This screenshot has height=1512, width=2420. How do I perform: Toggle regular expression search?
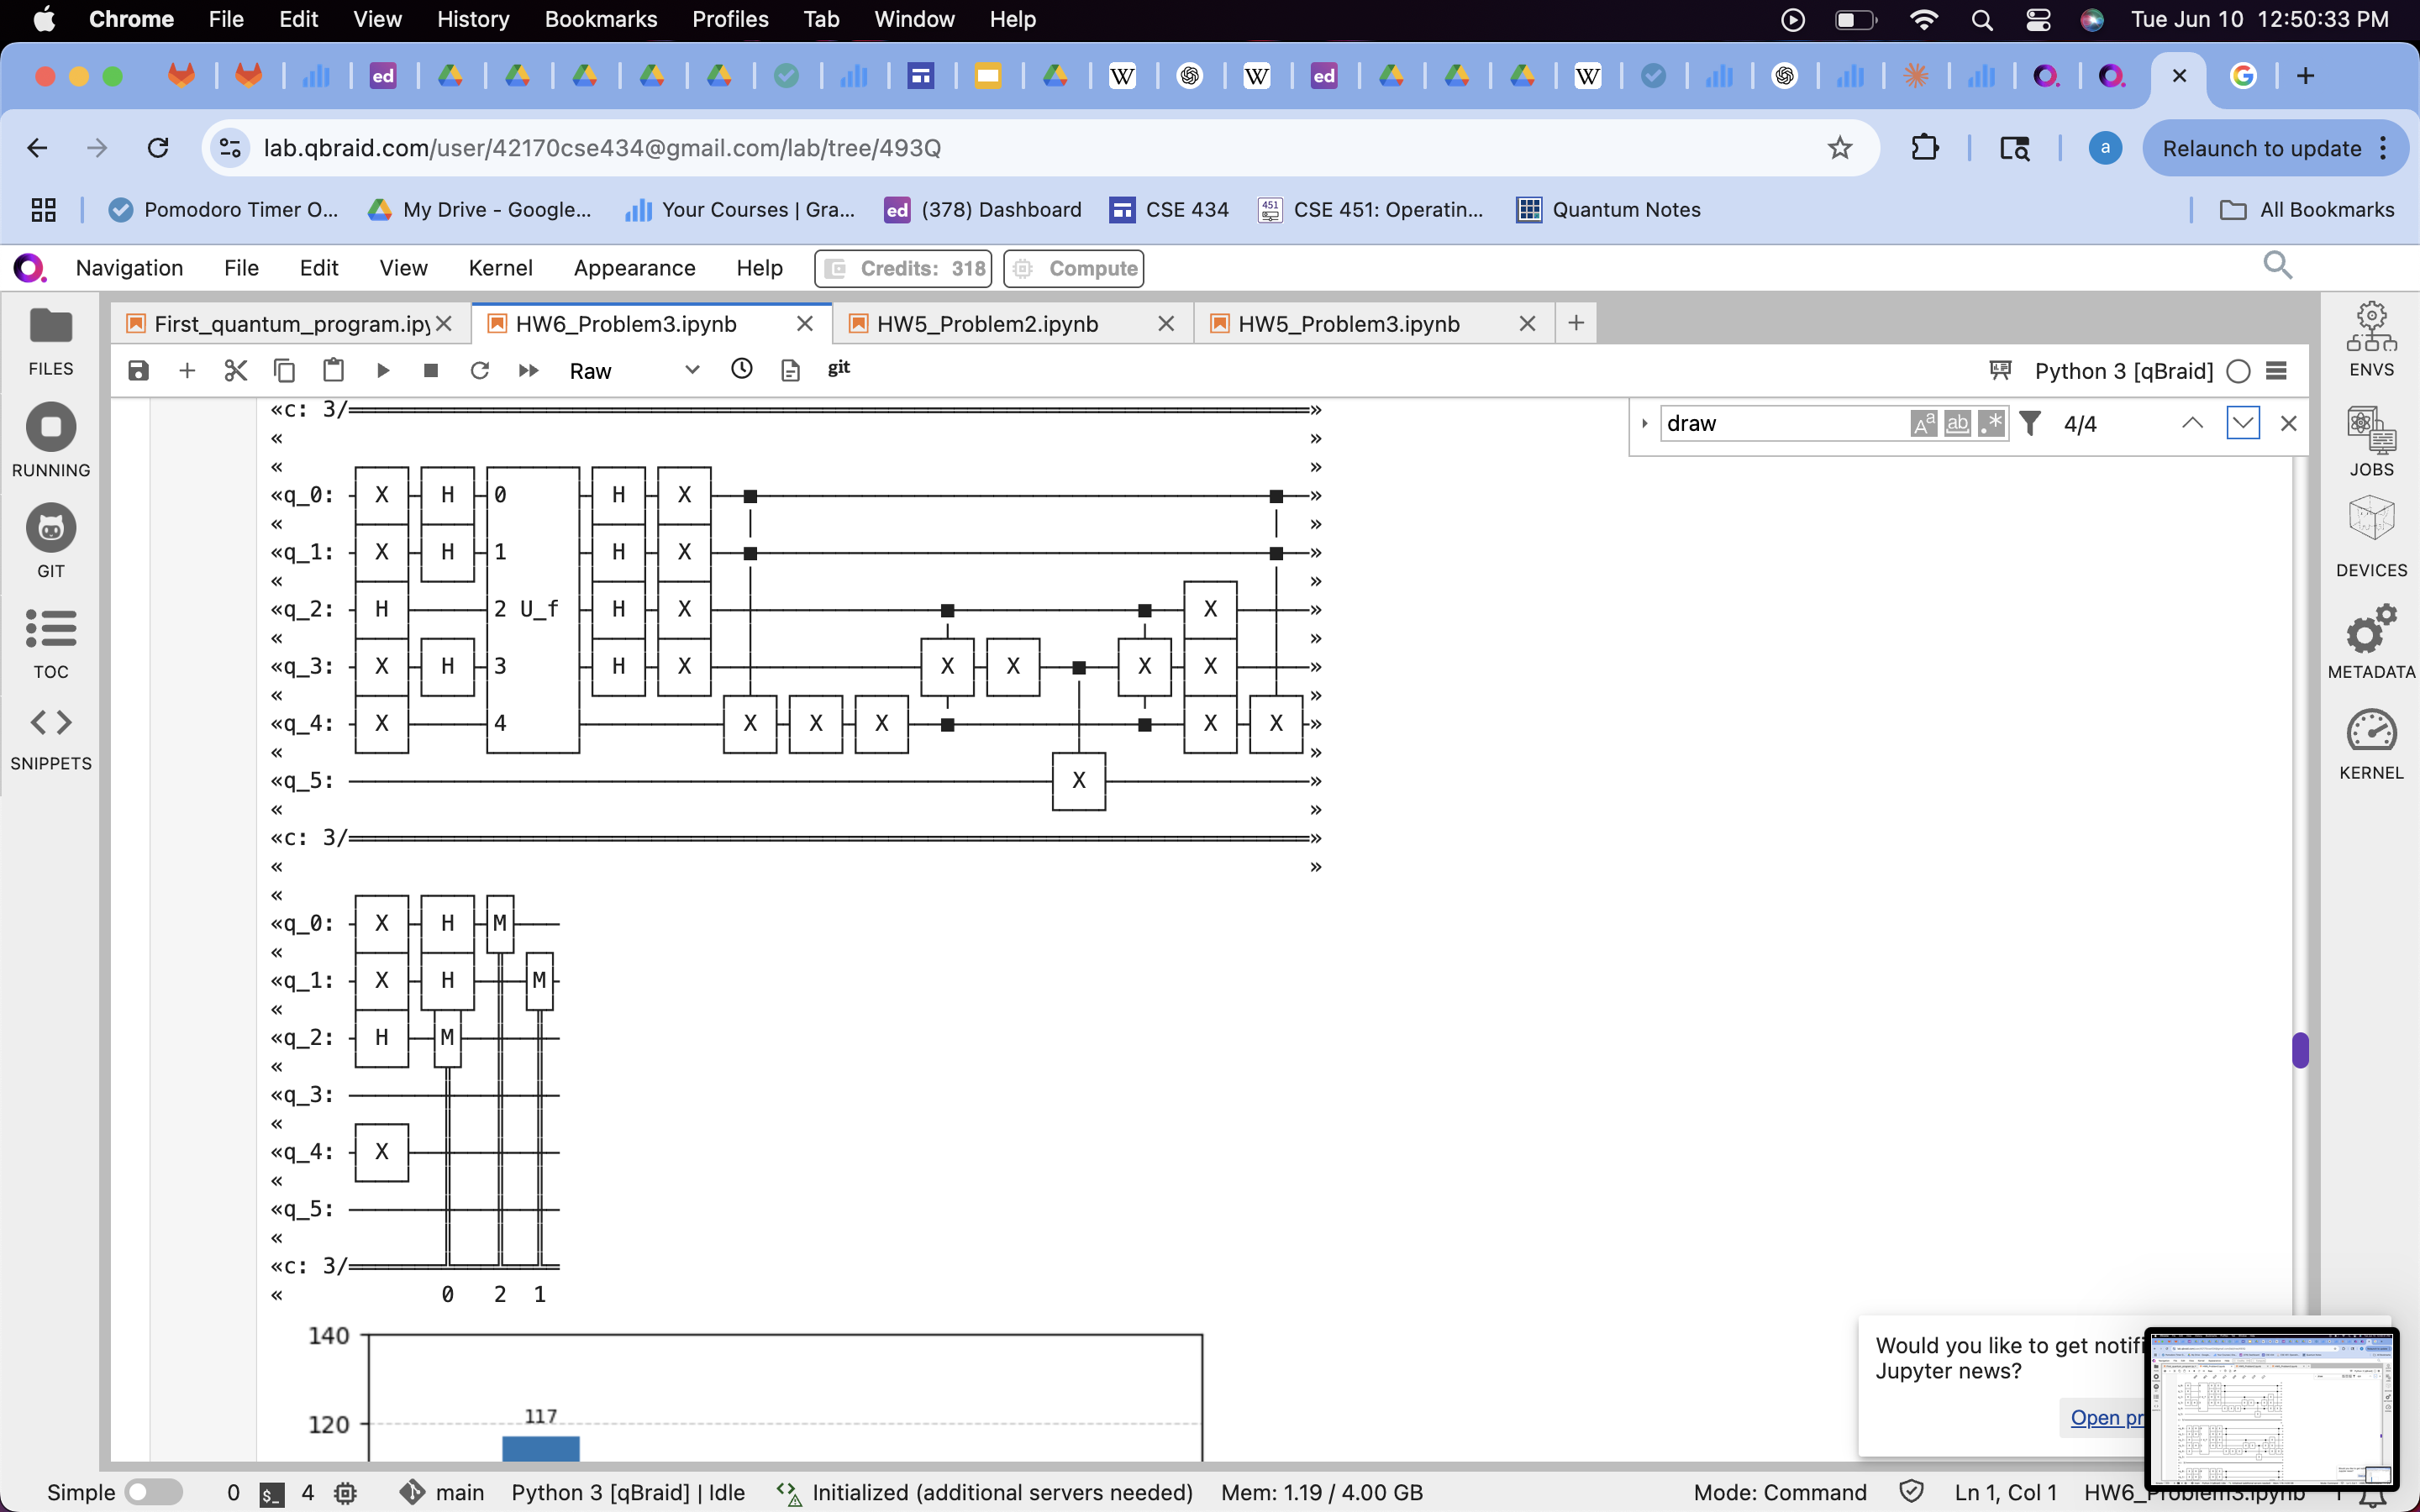click(x=1991, y=424)
